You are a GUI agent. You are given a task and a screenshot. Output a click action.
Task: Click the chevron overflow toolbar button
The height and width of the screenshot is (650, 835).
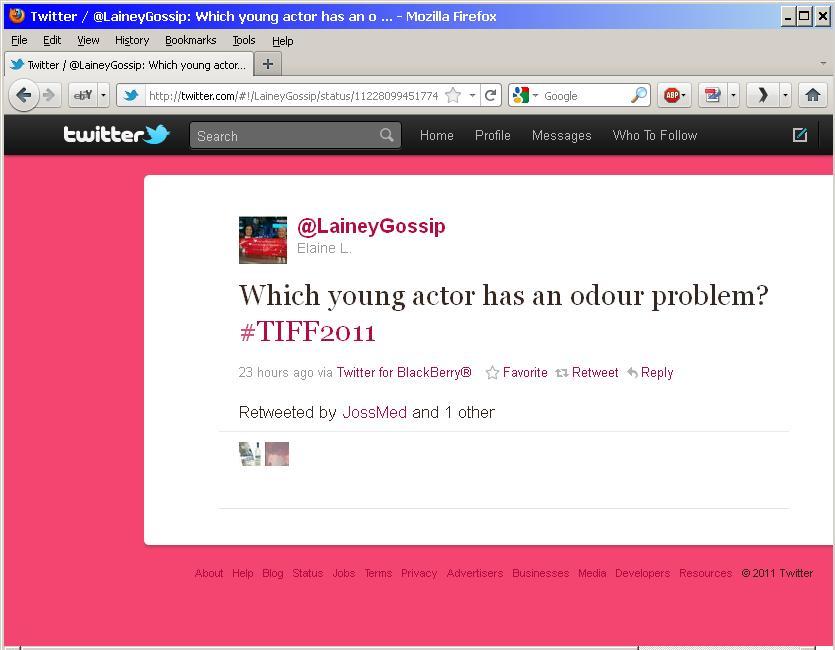(x=763, y=95)
